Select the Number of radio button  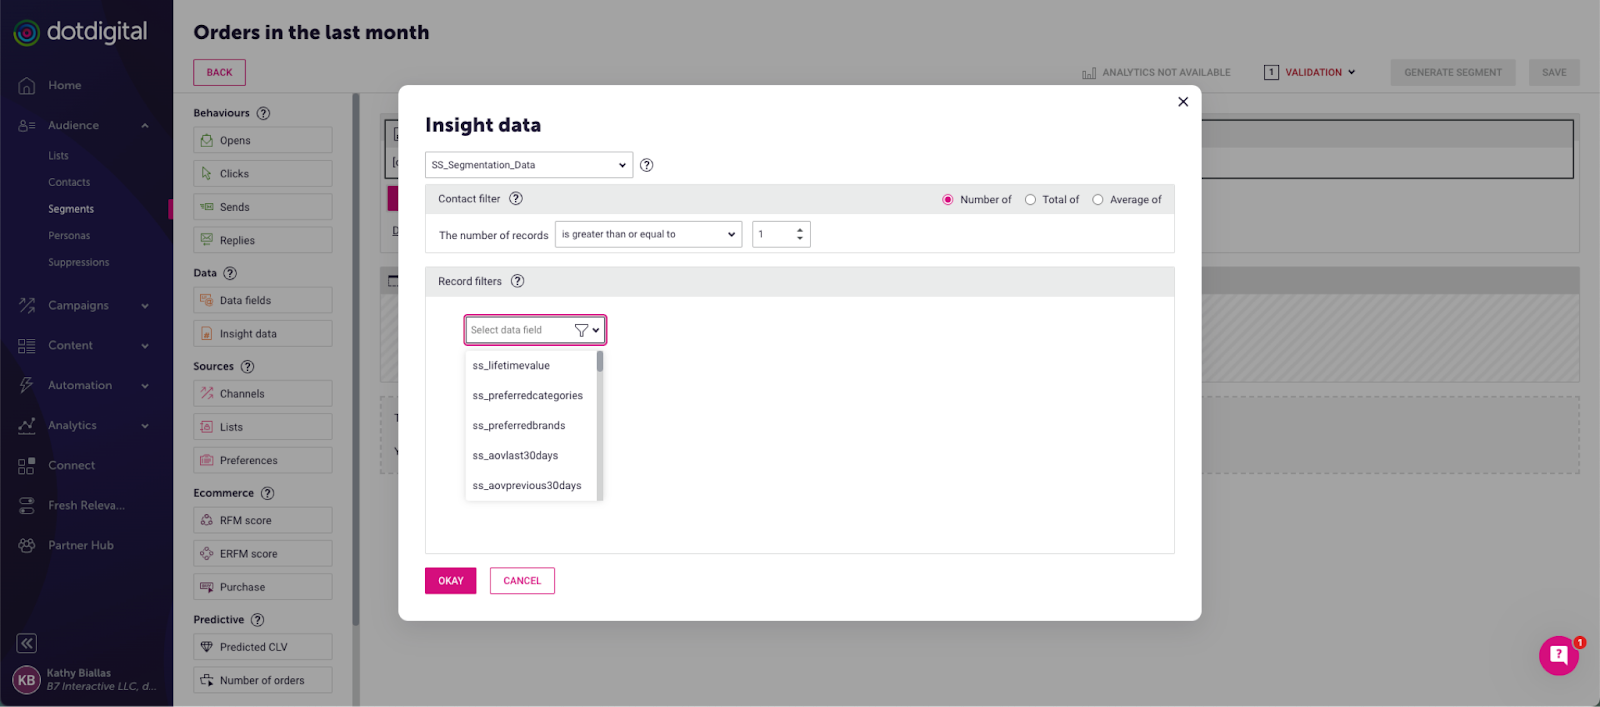click(948, 200)
